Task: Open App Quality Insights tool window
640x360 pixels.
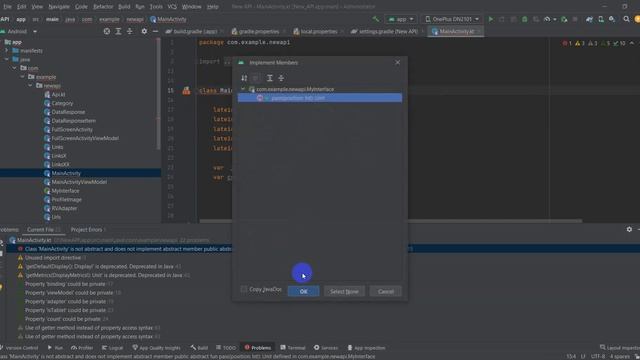Action: (156, 348)
